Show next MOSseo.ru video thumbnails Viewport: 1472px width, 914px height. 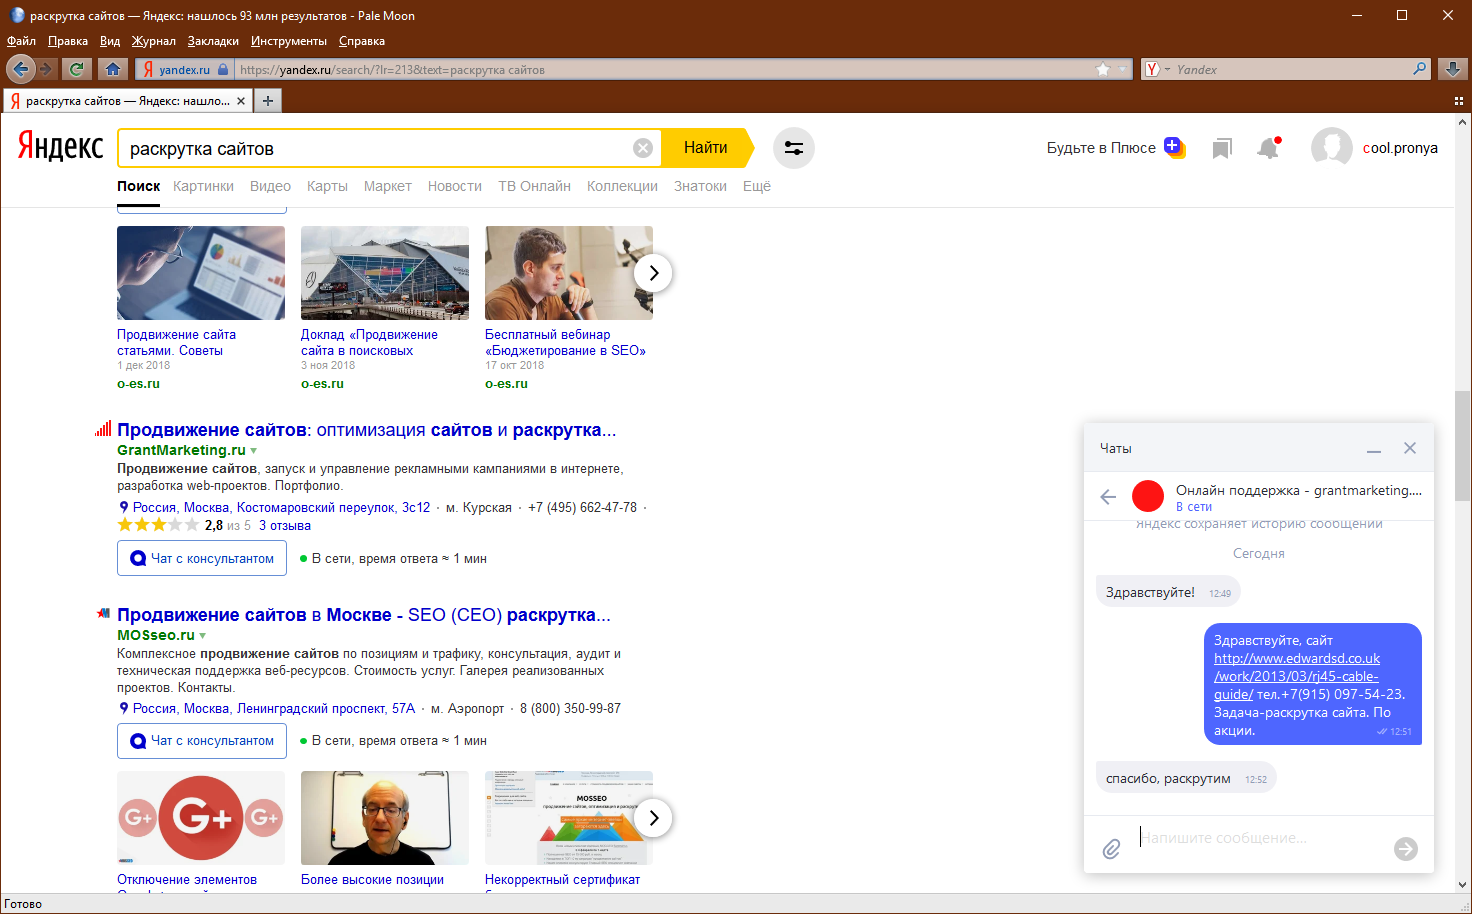(x=653, y=818)
